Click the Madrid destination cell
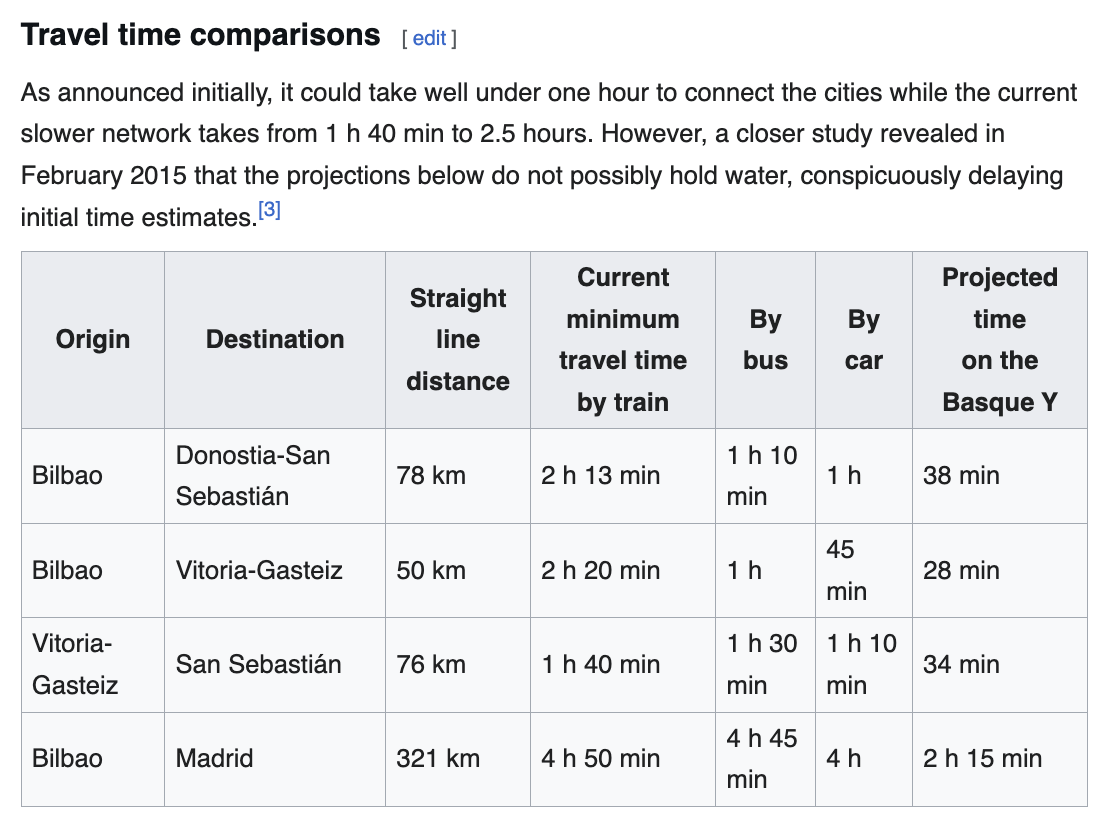This screenshot has height=836, width=1112. coord(214,759)
